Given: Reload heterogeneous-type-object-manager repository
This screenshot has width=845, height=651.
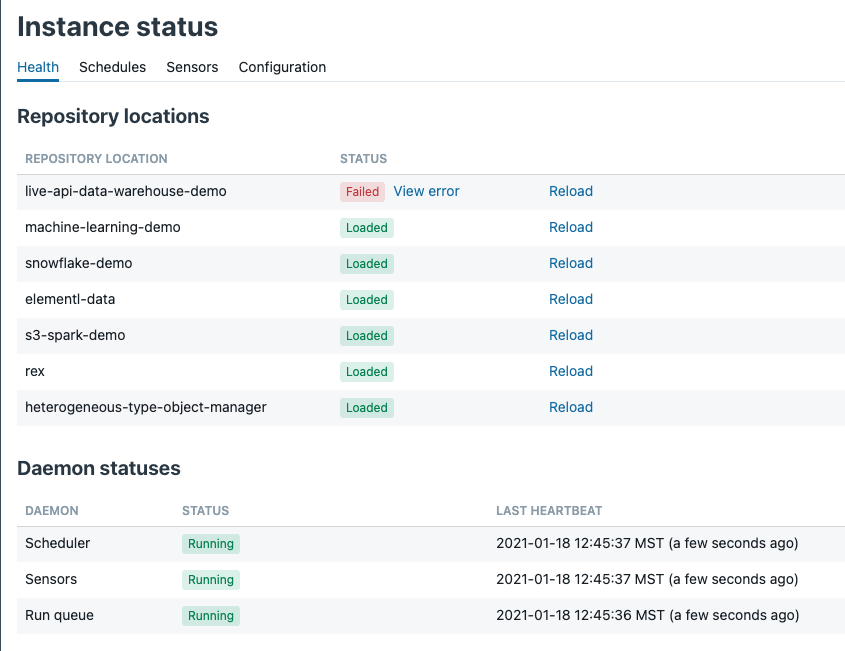Looking at the screenshot, I should point(571,407).
